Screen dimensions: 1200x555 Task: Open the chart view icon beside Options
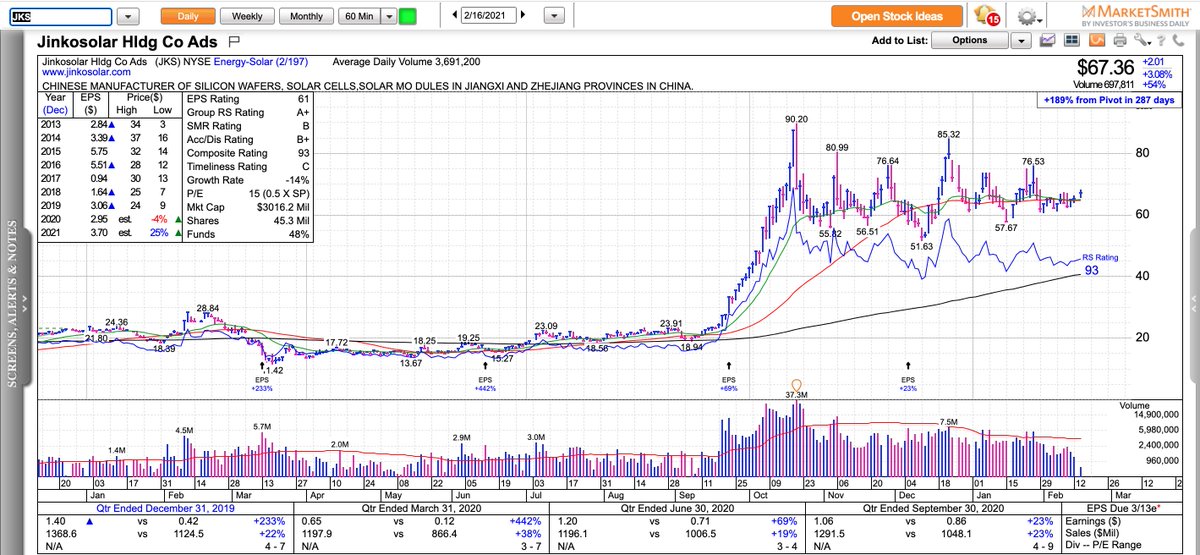coord(1047,41)
